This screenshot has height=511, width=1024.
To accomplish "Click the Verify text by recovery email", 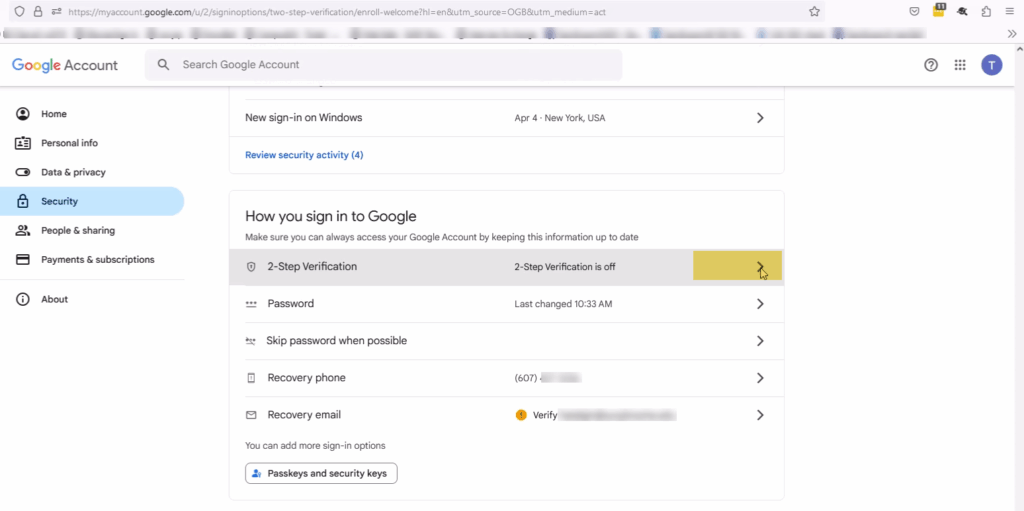I will point(545,415).
